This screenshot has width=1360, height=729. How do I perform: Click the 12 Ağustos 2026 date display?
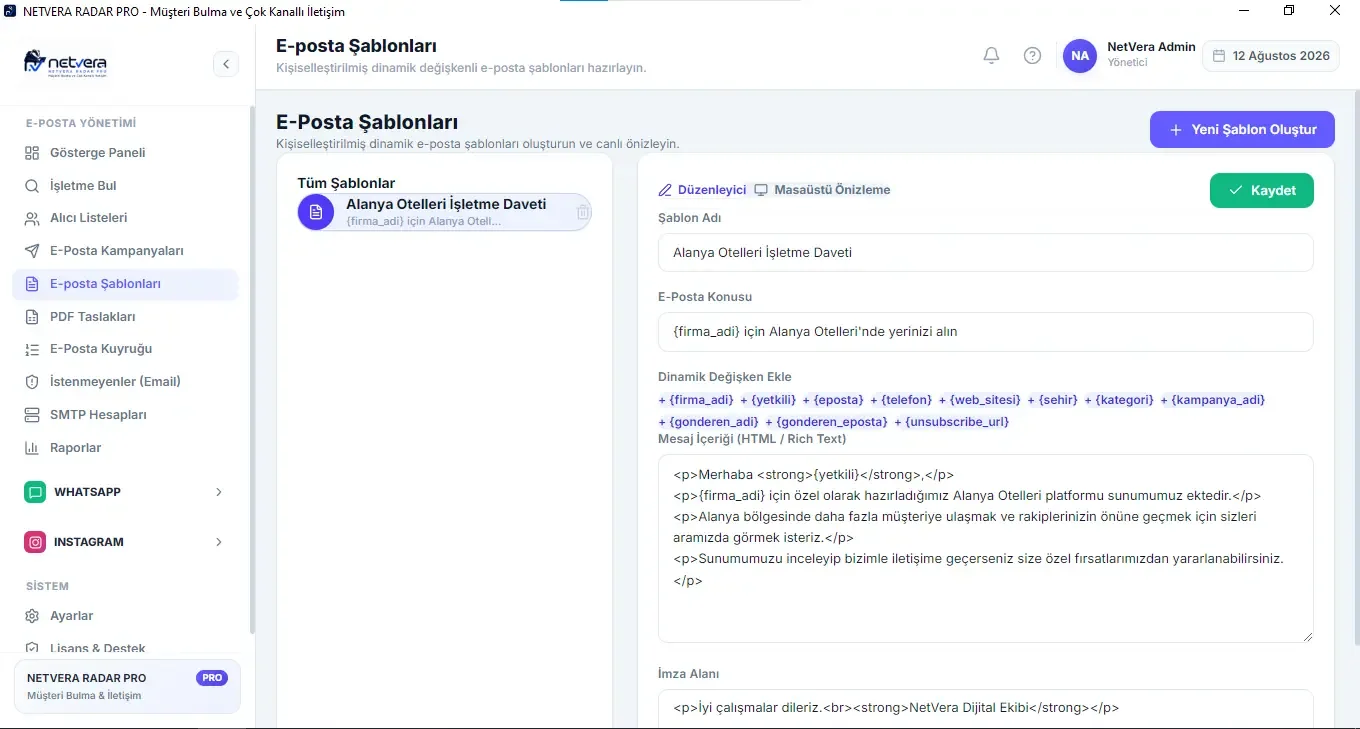coord(1271,56)
